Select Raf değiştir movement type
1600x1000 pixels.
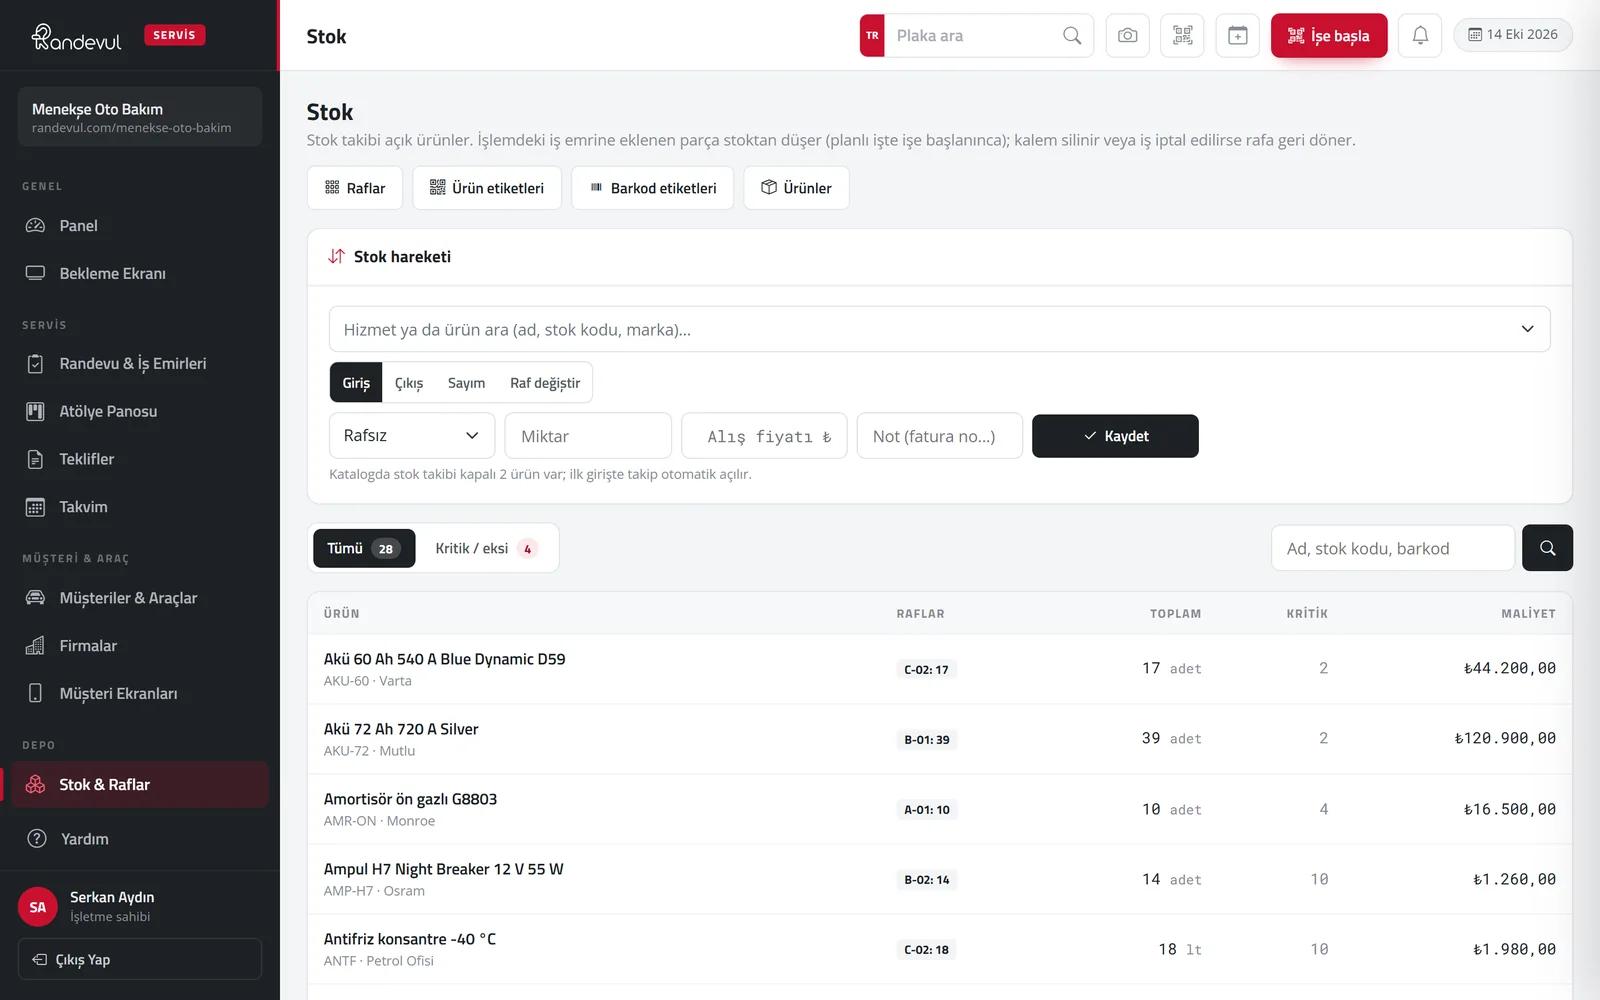pos(545,383)
